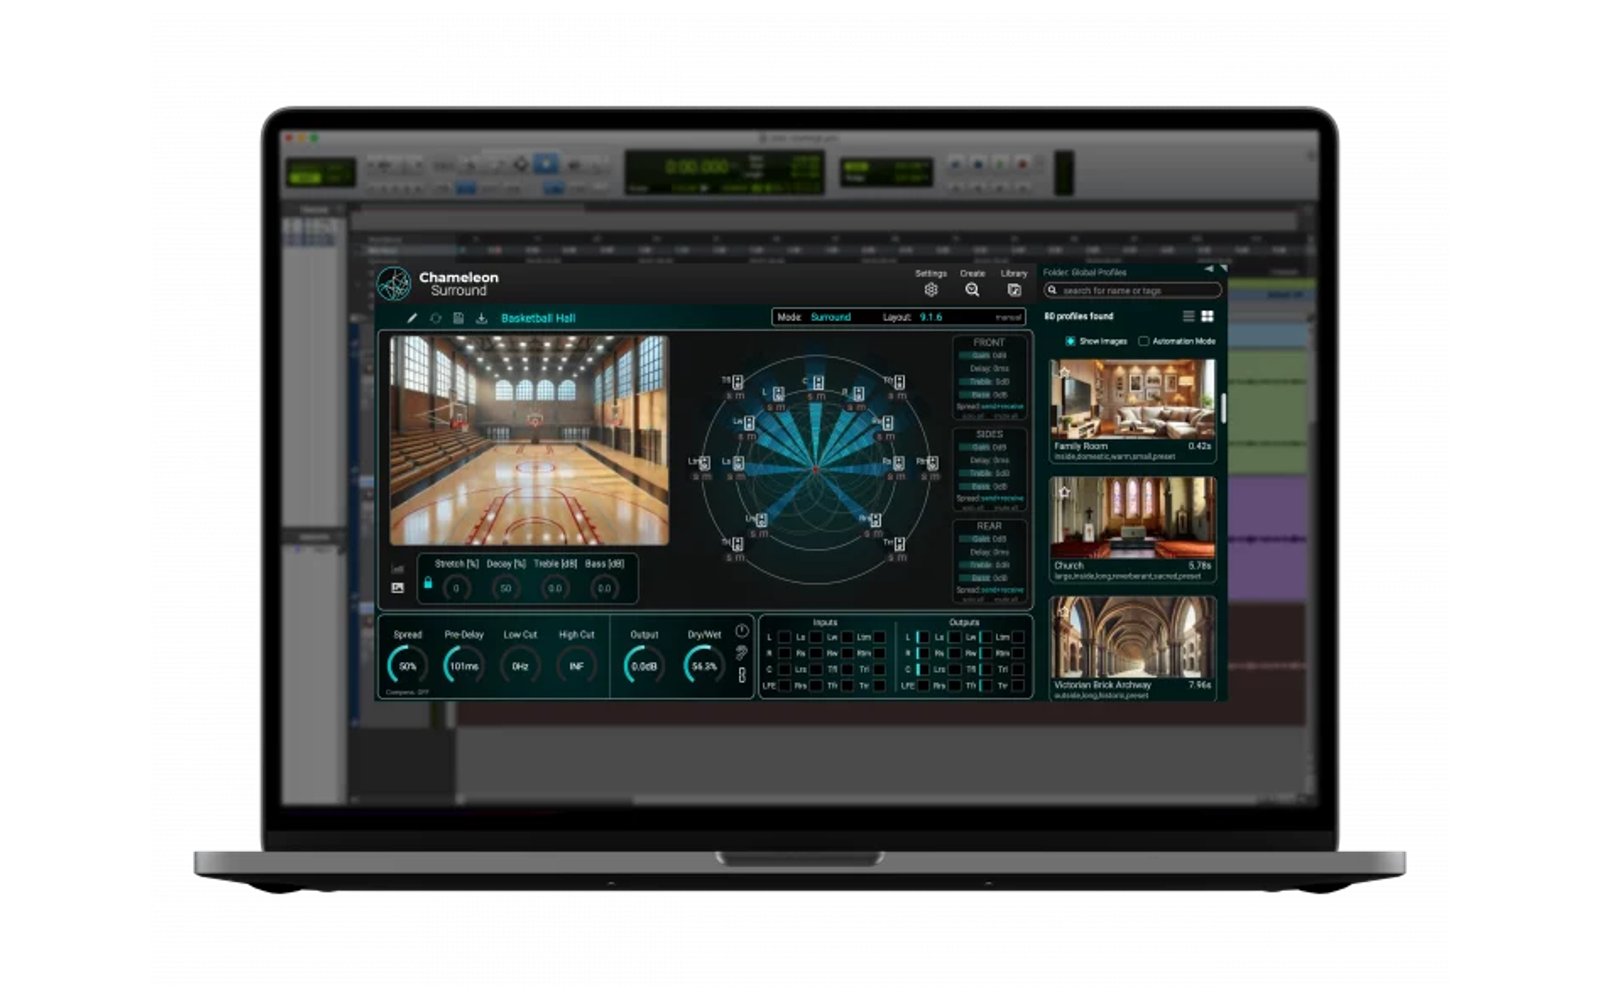Click the download arrow icon in preset bar
This screenshot has height=1000, width=1600.
(481, 318)
